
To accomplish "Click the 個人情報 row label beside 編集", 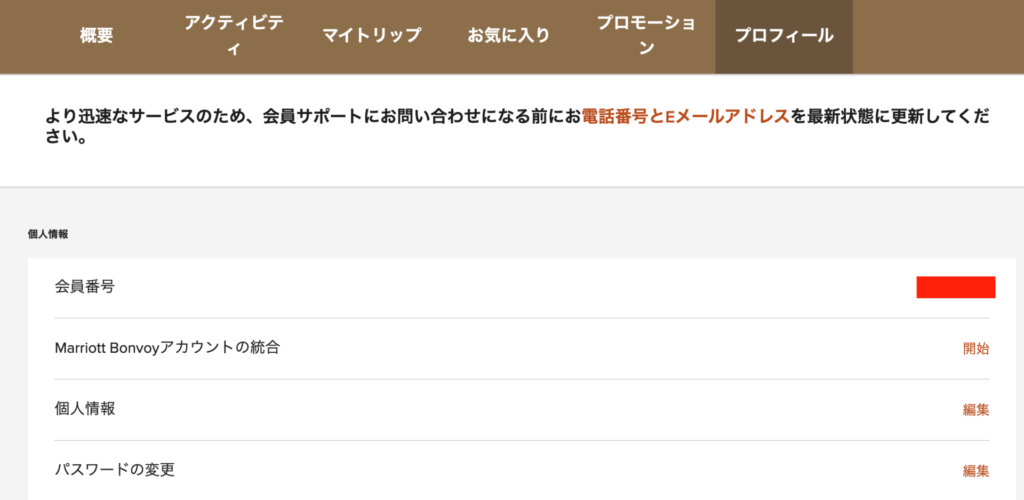I will [85, 409].
